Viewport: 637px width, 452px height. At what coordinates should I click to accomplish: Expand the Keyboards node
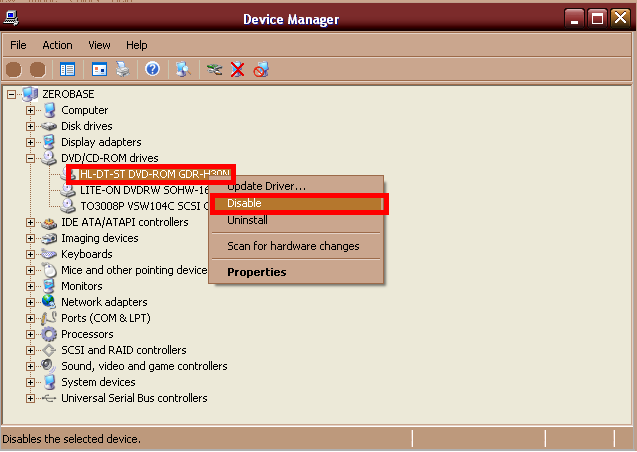(30, 255)
